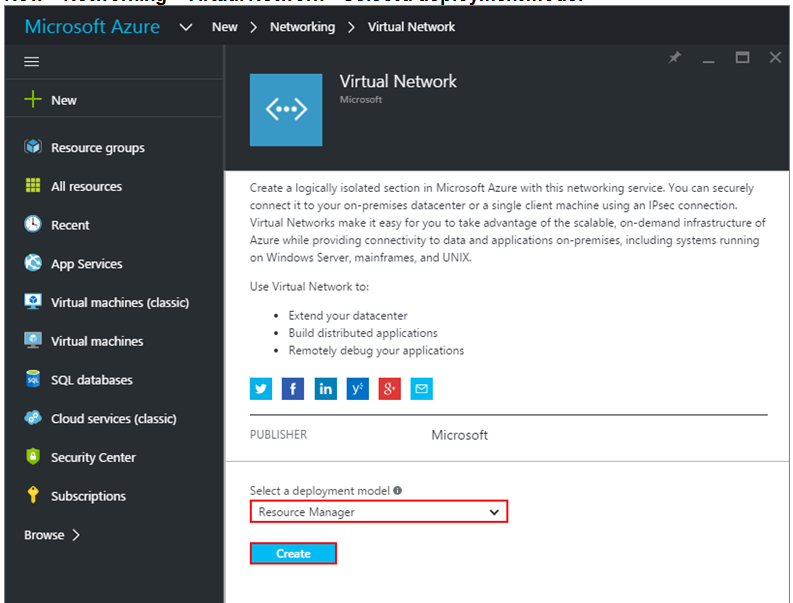The image size is (793, 603).
Task: Share via email envelope icon
Action: [421, 389]
